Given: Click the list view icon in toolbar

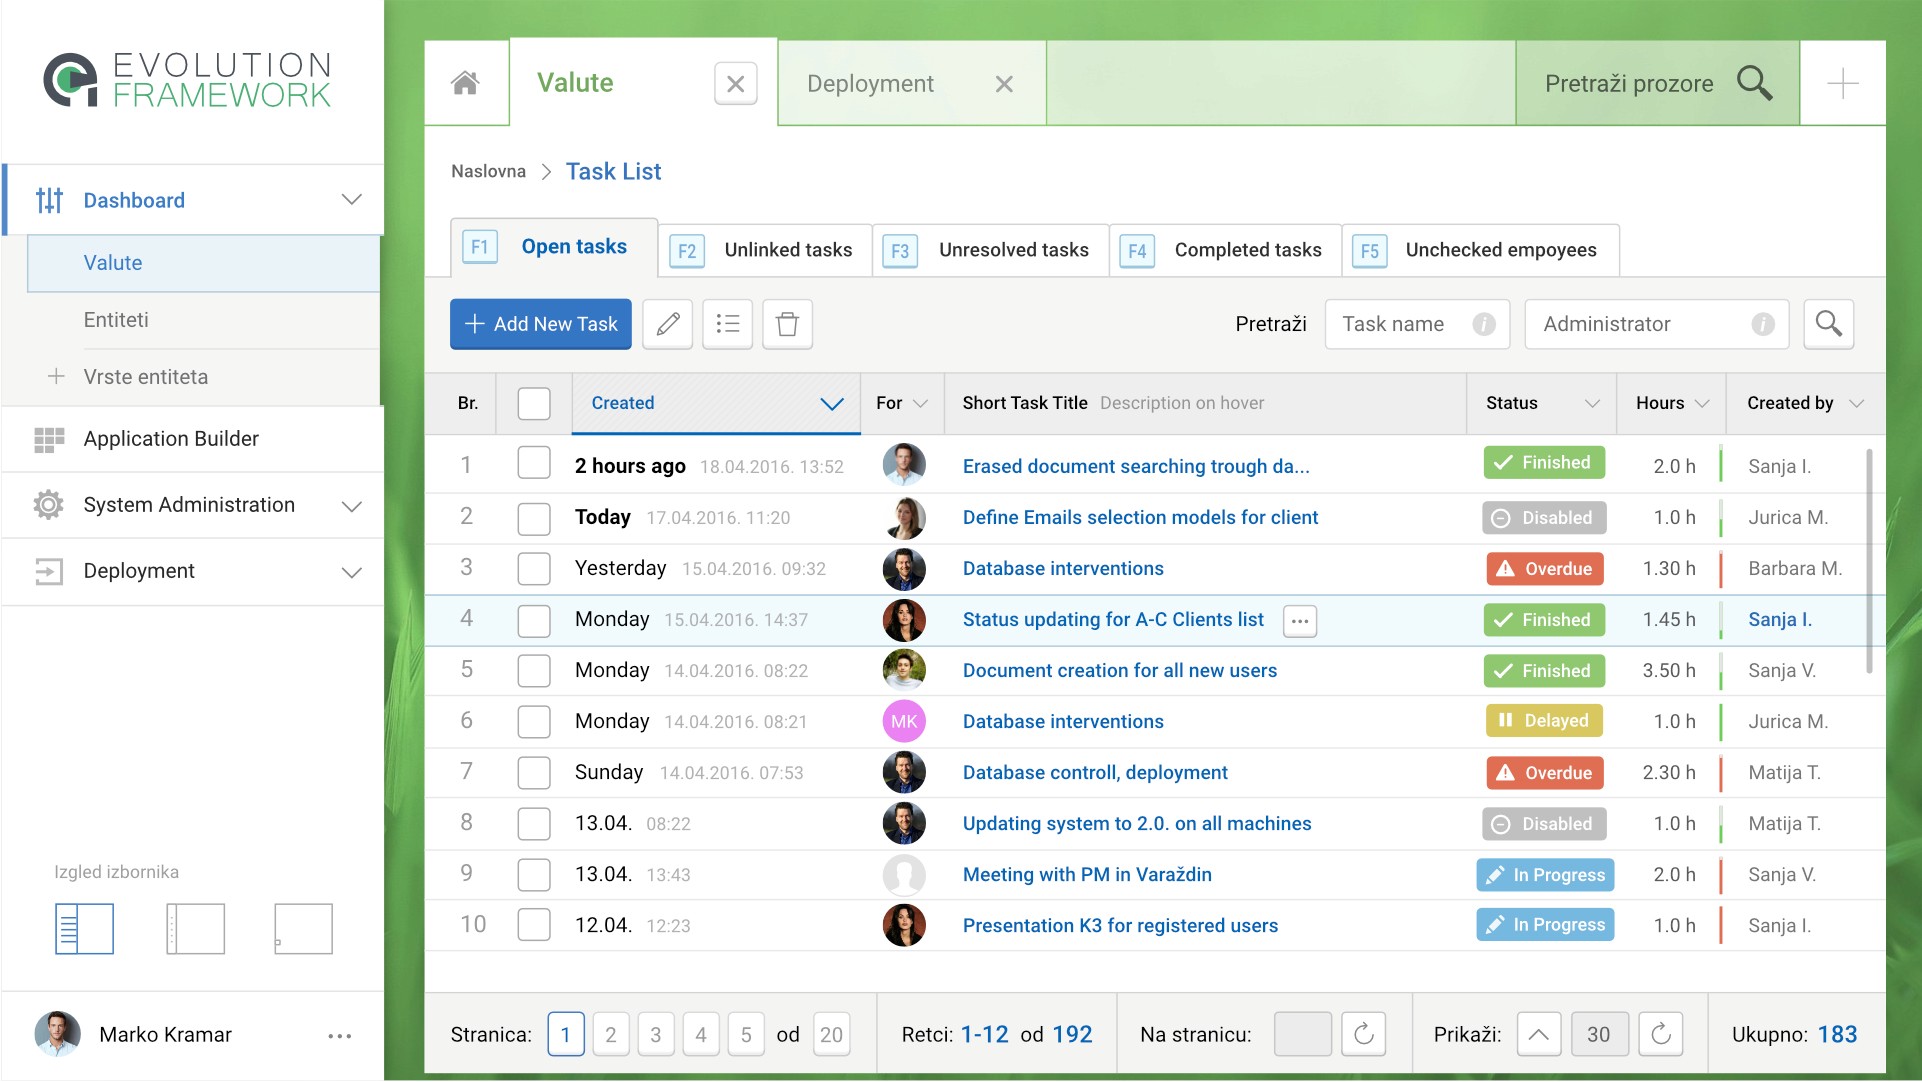Looking at the screenshot, I should [x=727, y=324].
